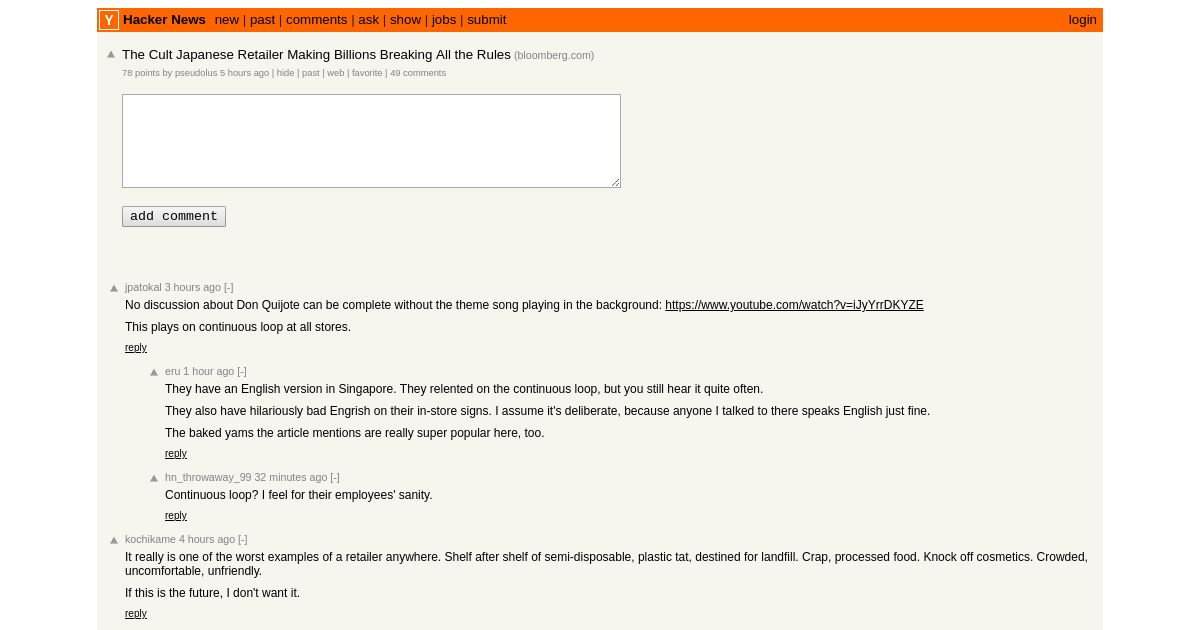Open hn_throwaway_99's user profile
This screenshot has width=1200, height=630.
coord(208,477)
